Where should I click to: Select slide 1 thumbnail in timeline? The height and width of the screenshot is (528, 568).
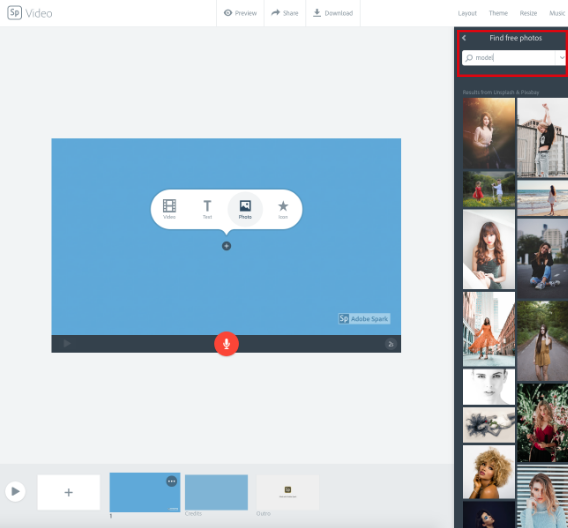(x=145, y=492)
